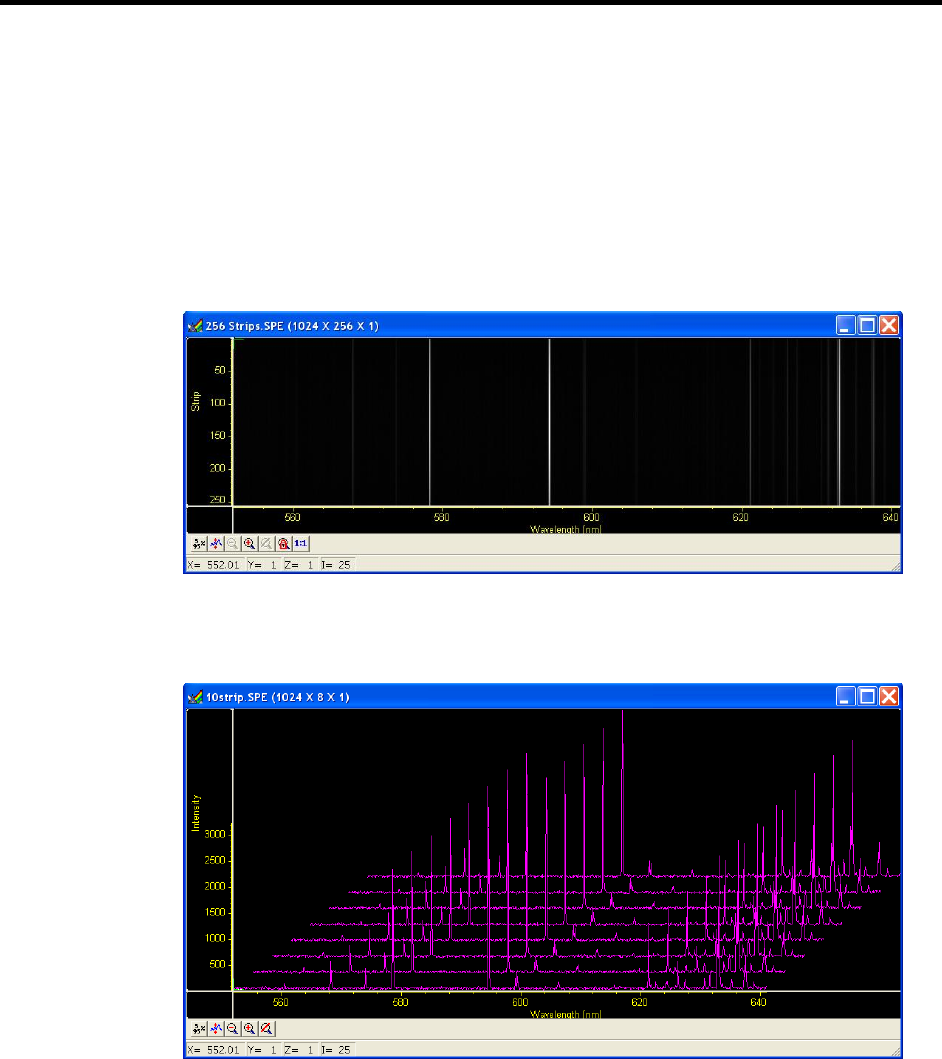Minimize the 256 Strips.SPE window

coord(845,326)
